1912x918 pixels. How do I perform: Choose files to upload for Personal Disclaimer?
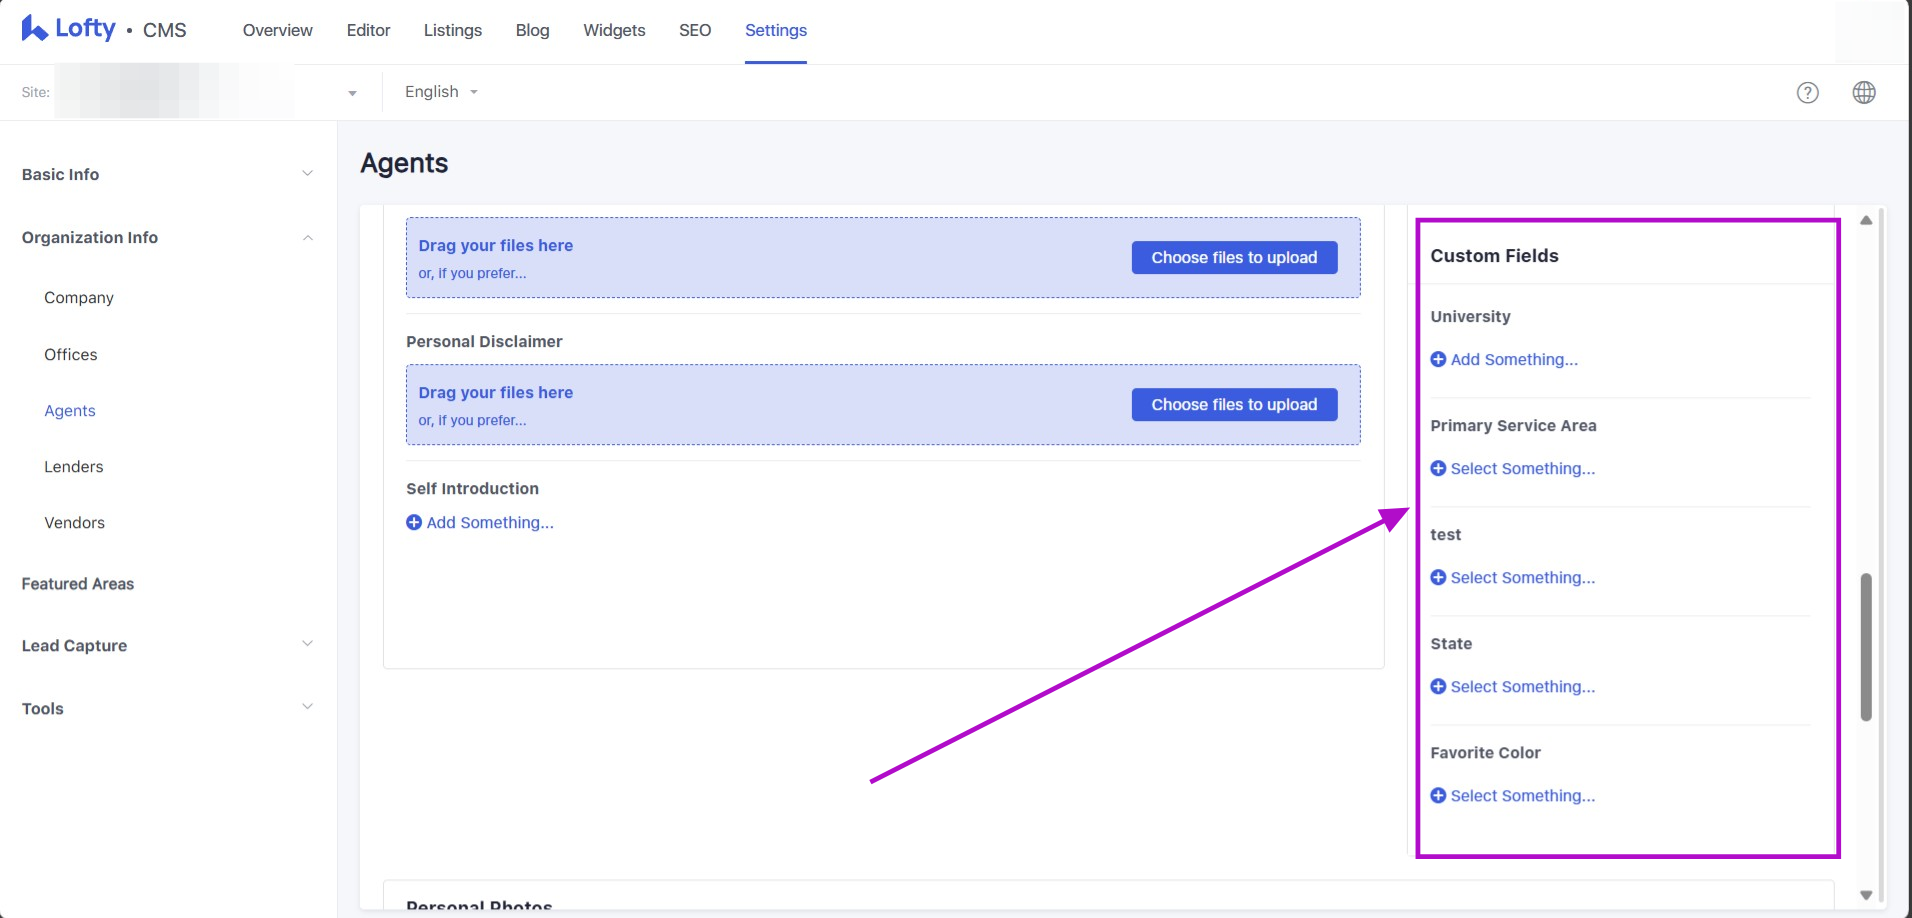(1233, 405)
